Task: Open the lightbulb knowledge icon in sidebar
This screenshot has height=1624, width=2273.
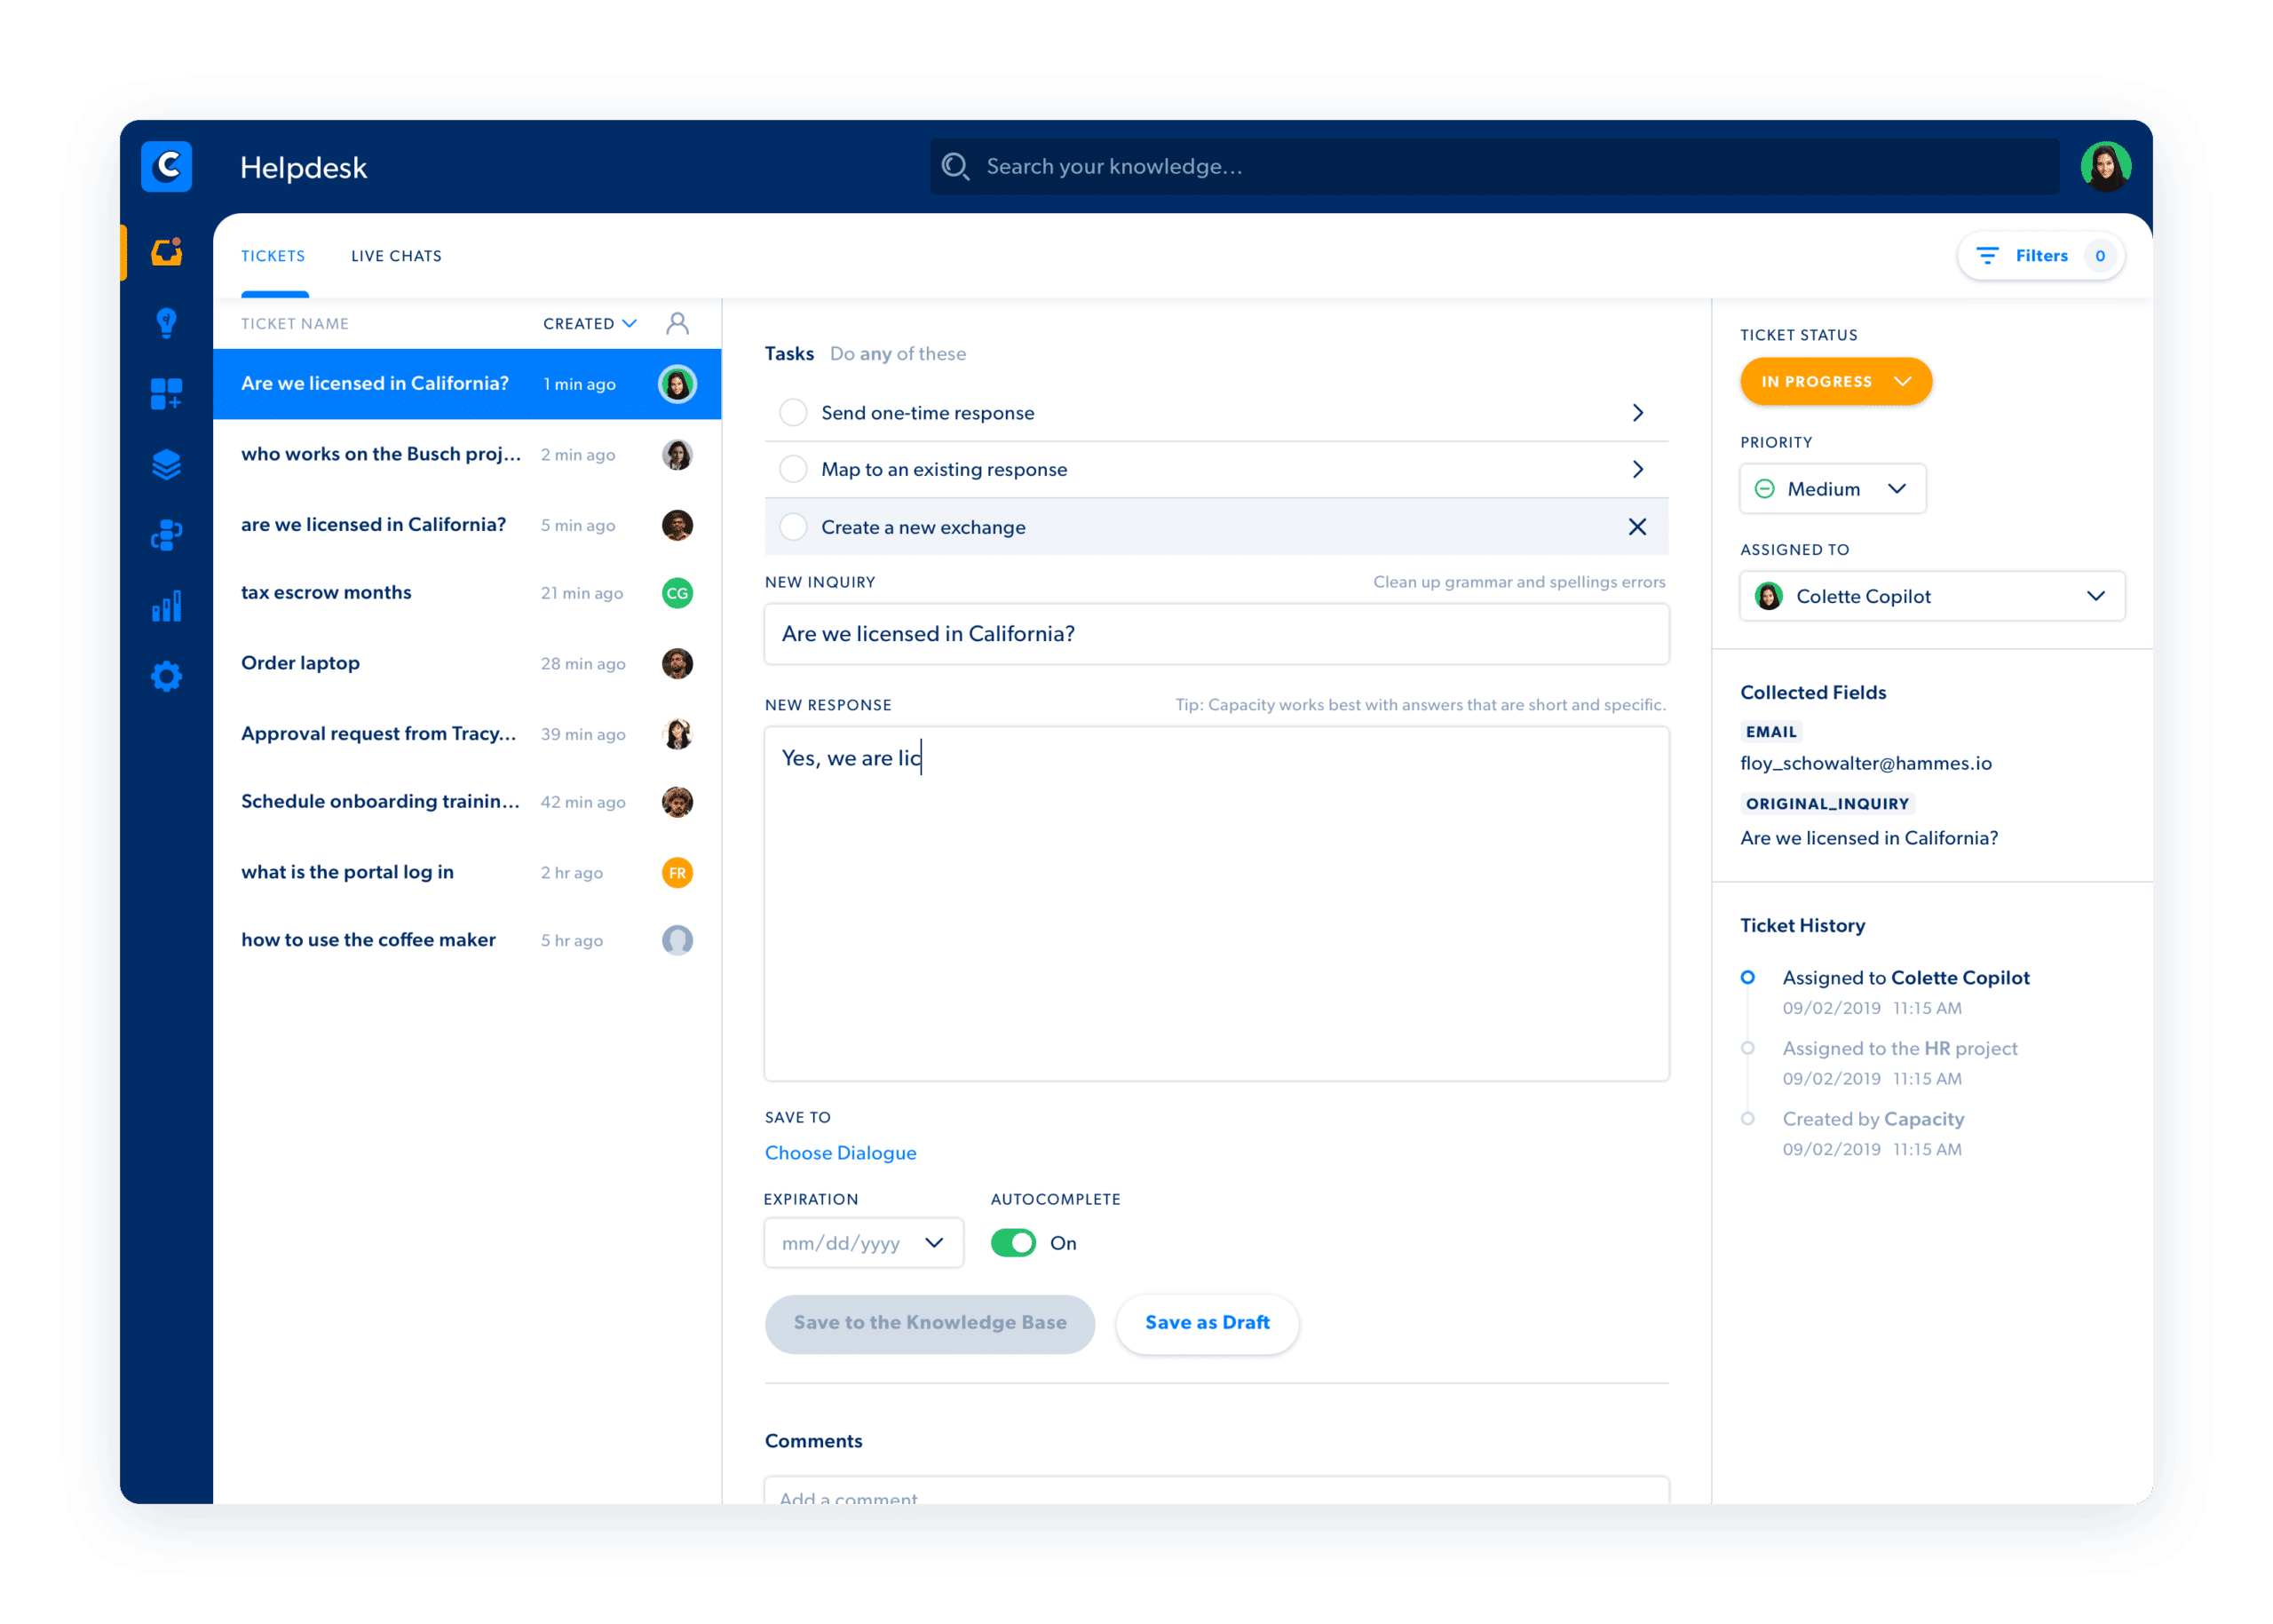Action: click(x=166, y=322)
